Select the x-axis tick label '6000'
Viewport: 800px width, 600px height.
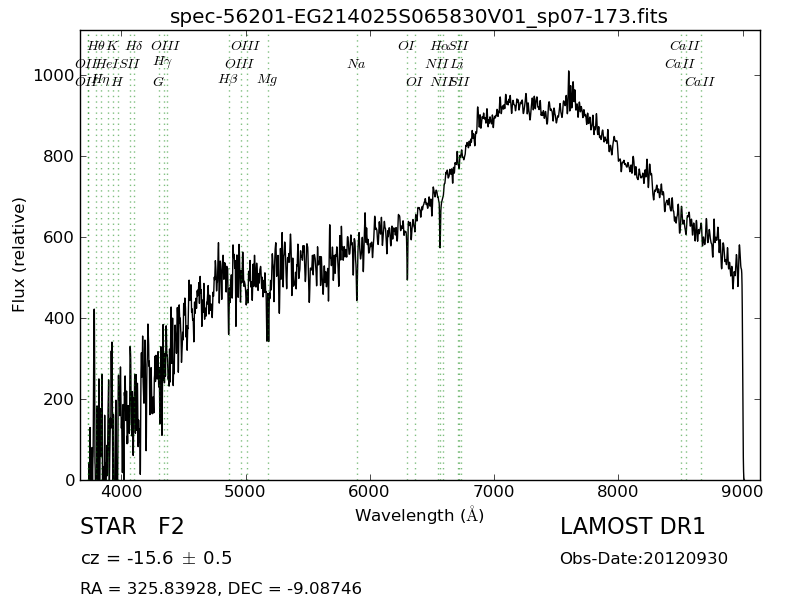(x=370, y=491)
